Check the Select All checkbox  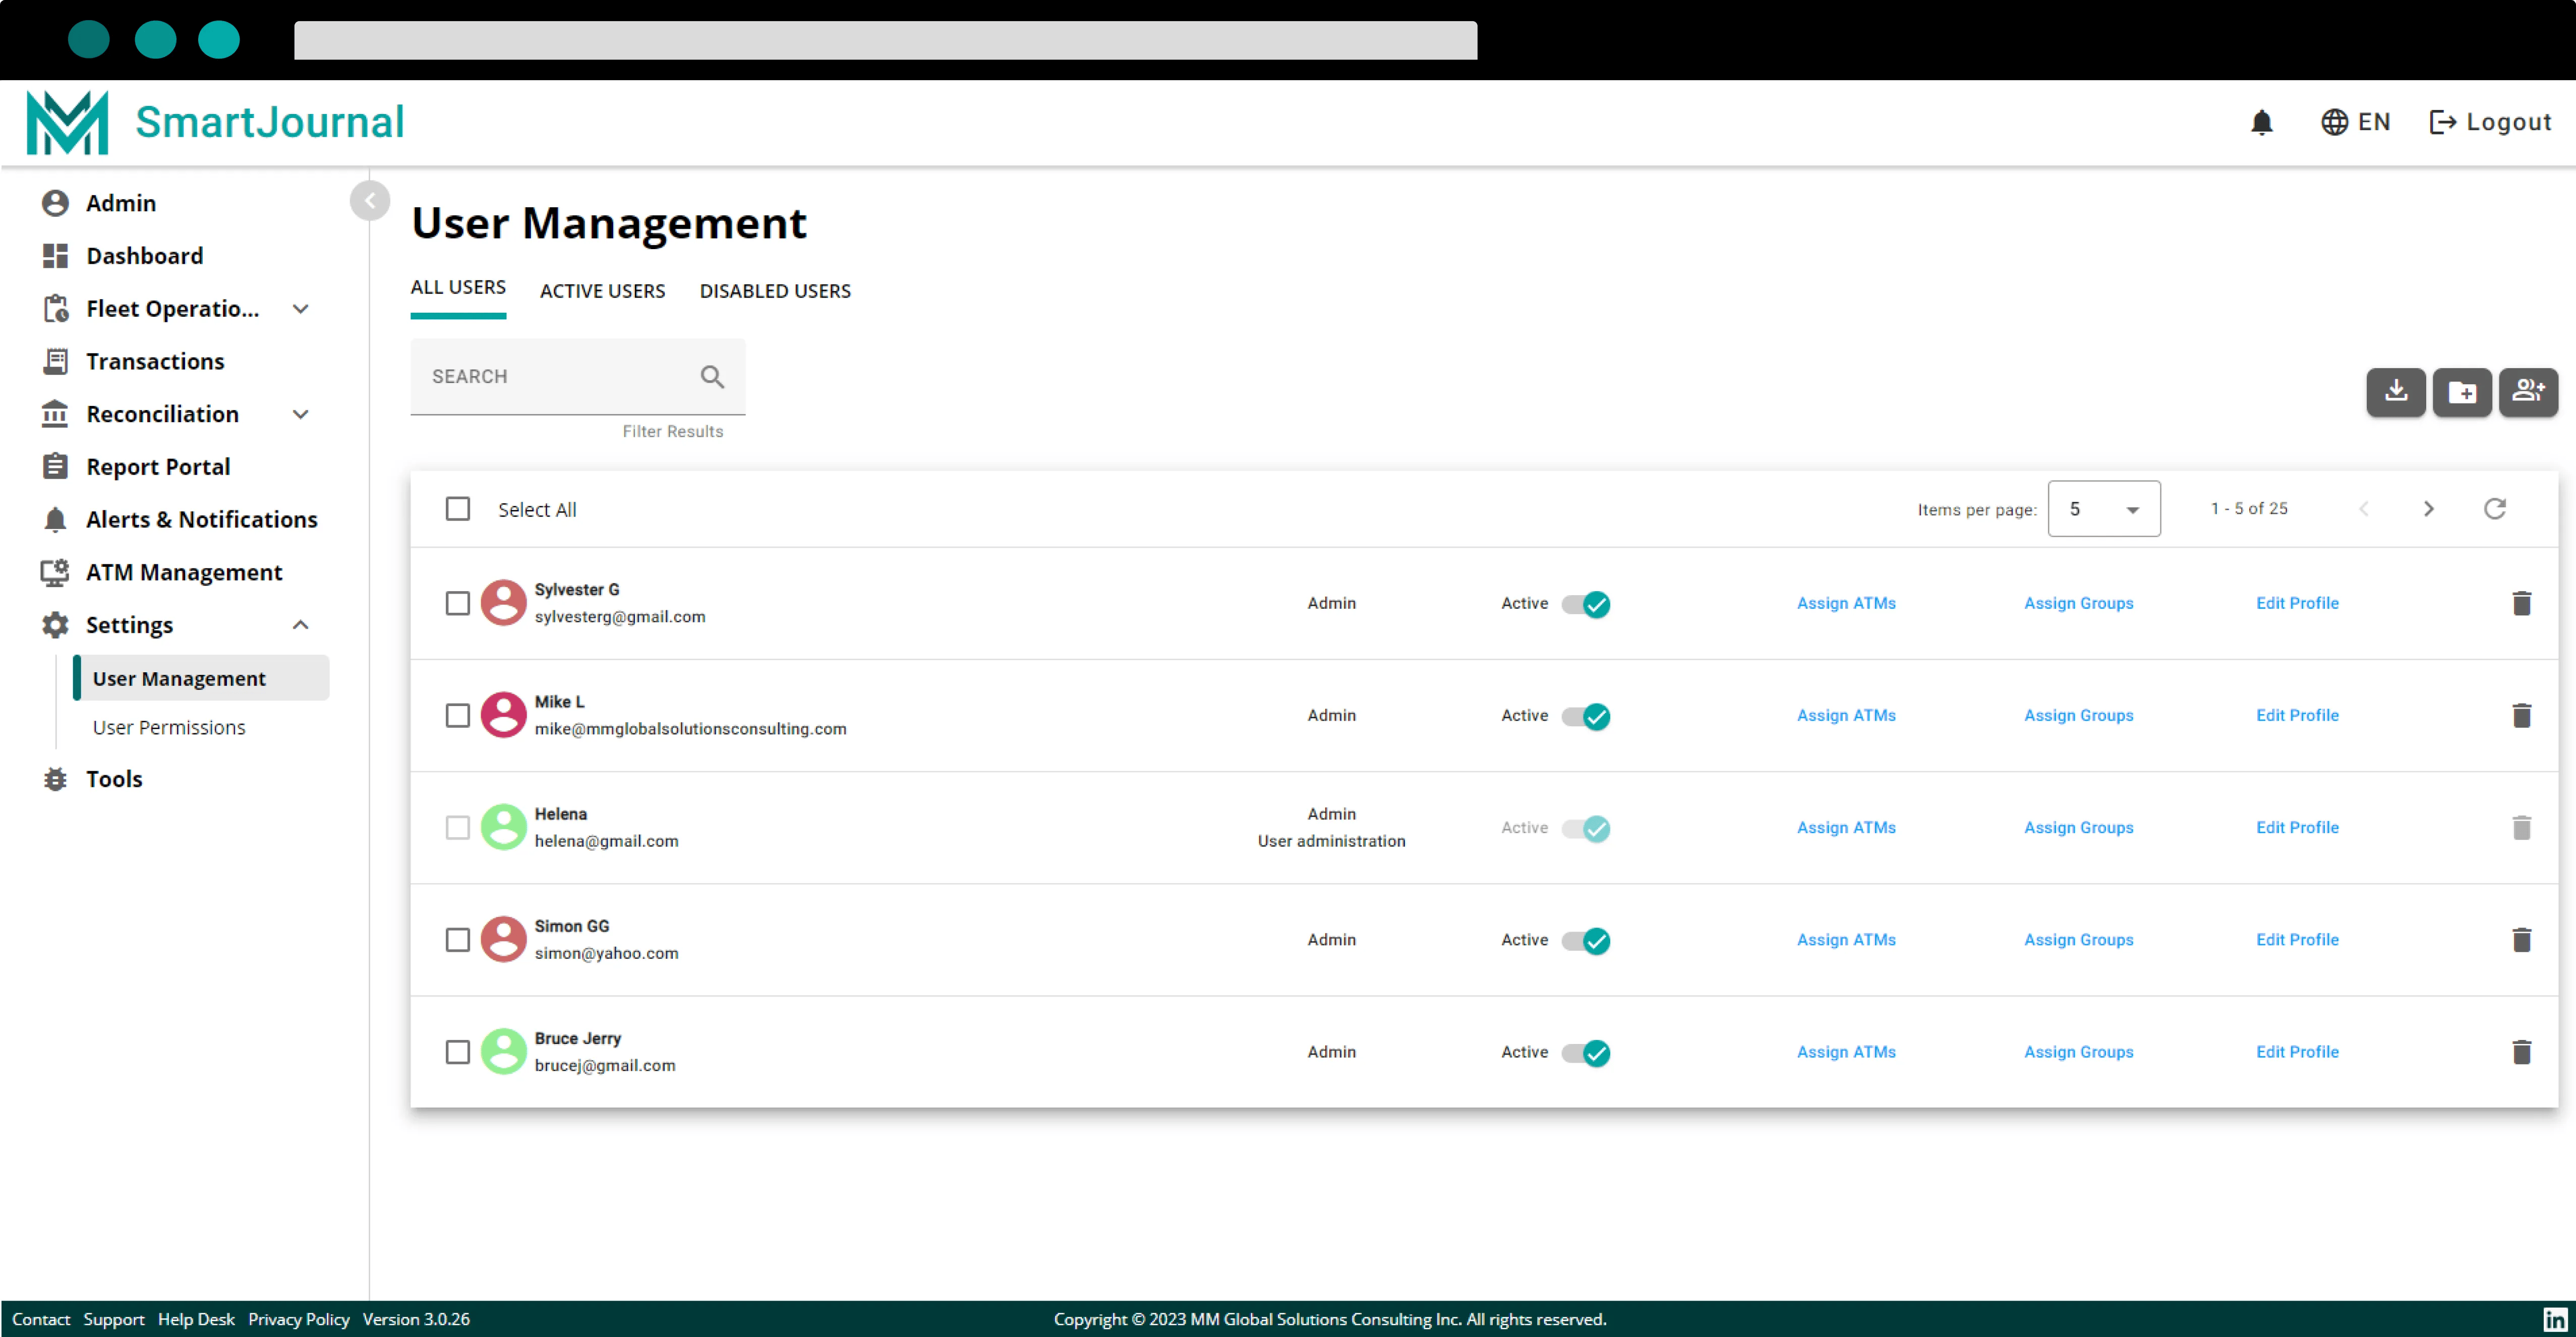click(458, 509)
